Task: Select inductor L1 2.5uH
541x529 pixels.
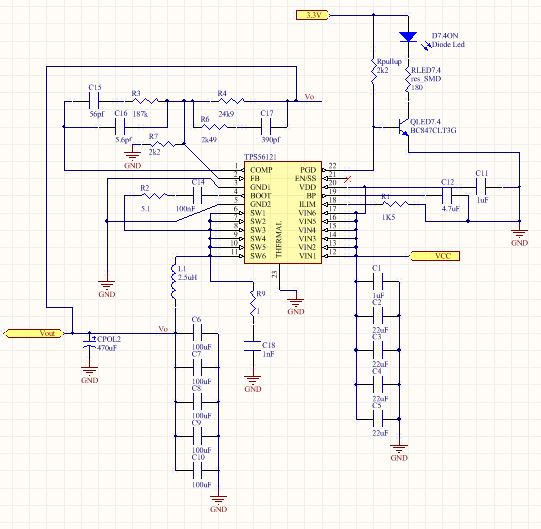Action: click(175, 282)
